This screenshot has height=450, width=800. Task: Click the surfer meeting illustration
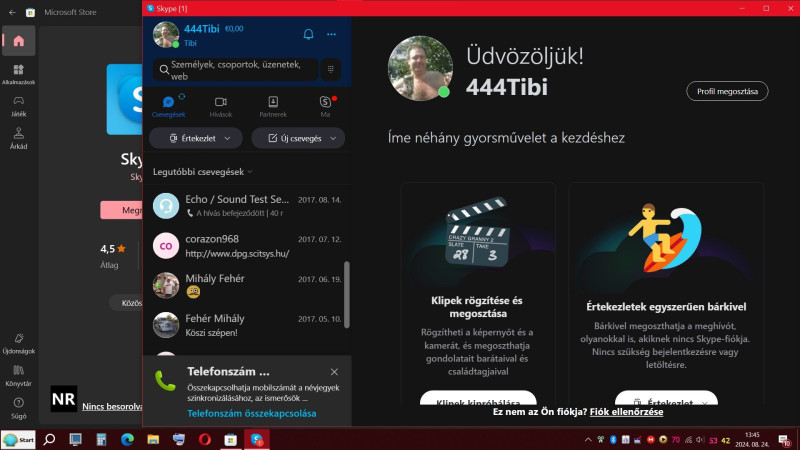tap(665, 237)
